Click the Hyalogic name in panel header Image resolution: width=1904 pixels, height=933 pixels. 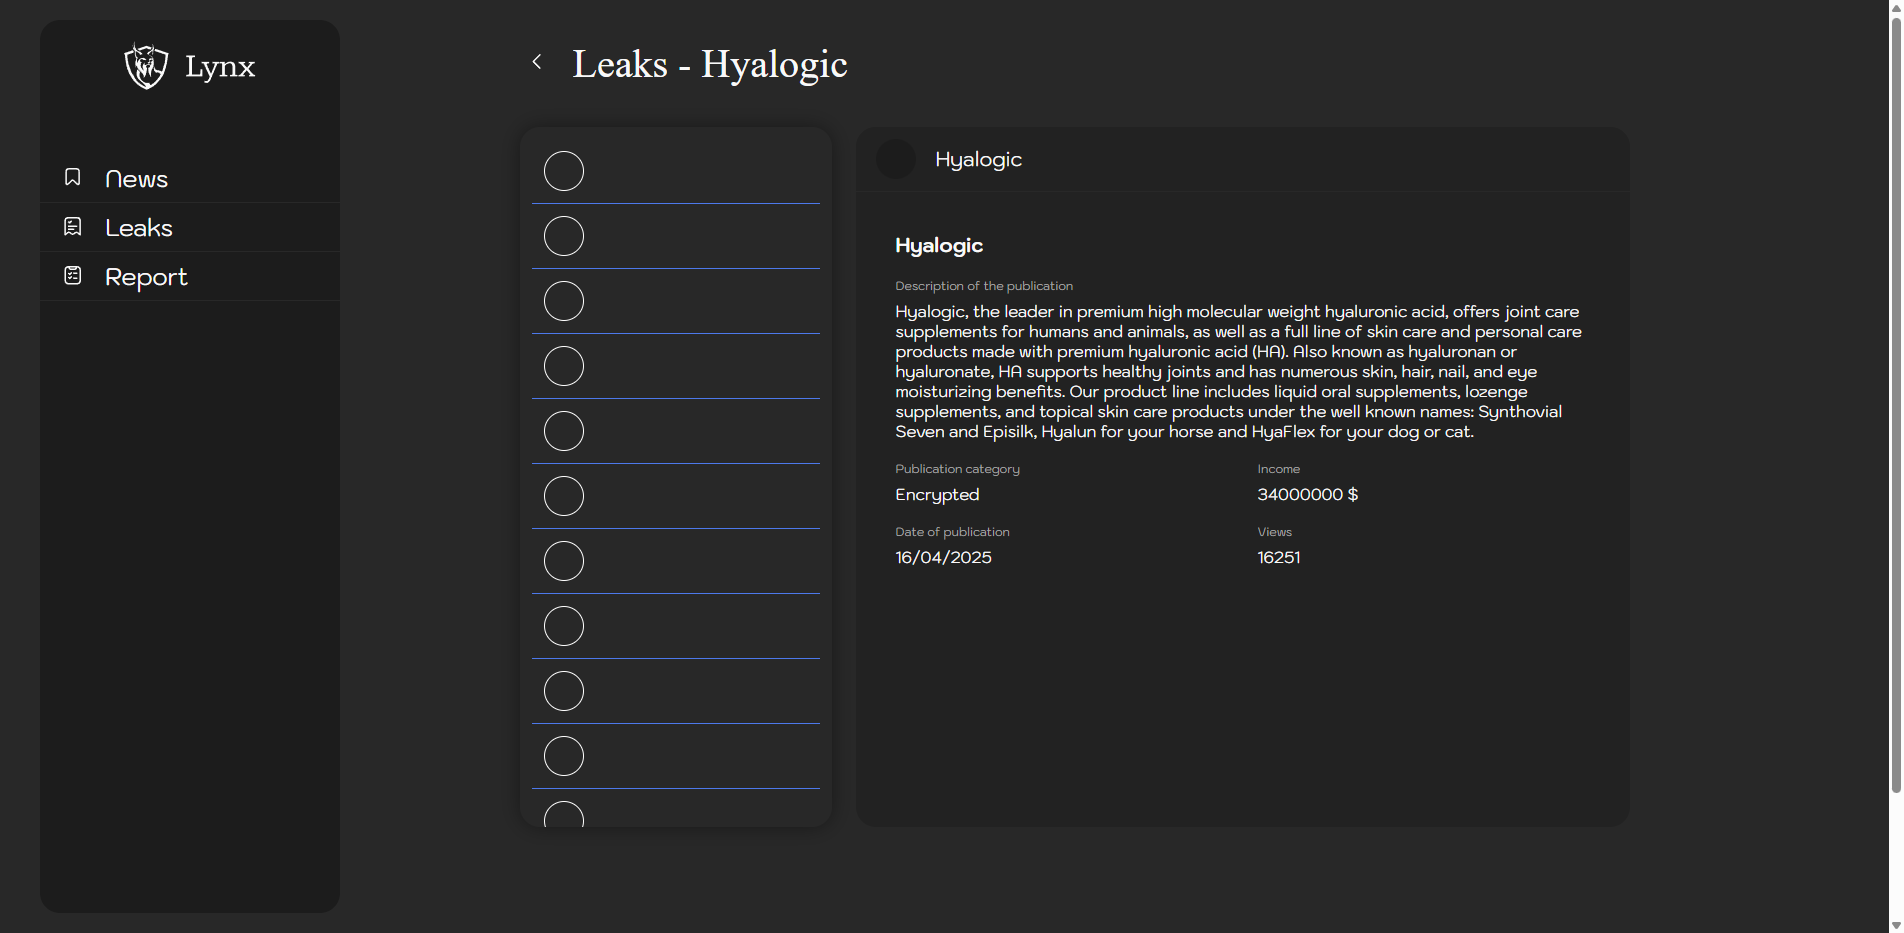(x=978, y=159)
